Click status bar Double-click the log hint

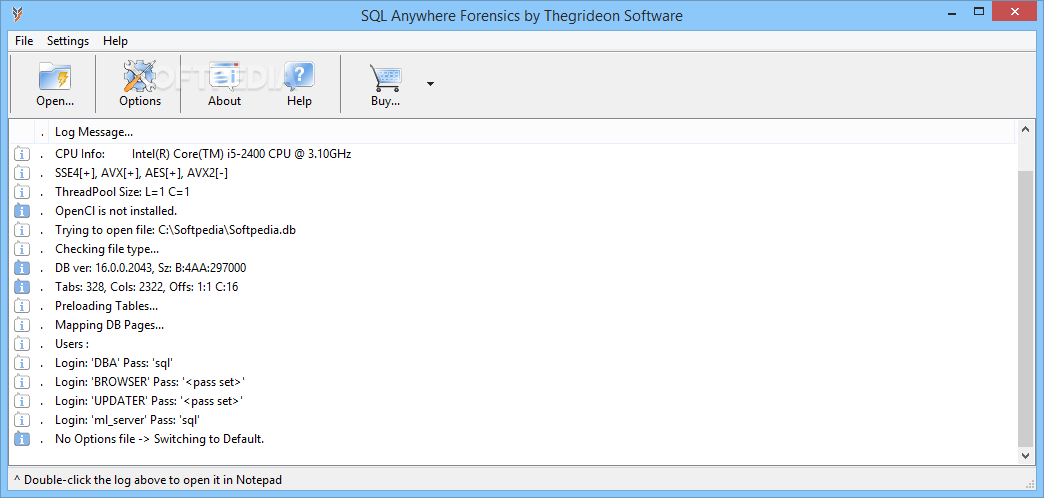(x=147, y=479)
